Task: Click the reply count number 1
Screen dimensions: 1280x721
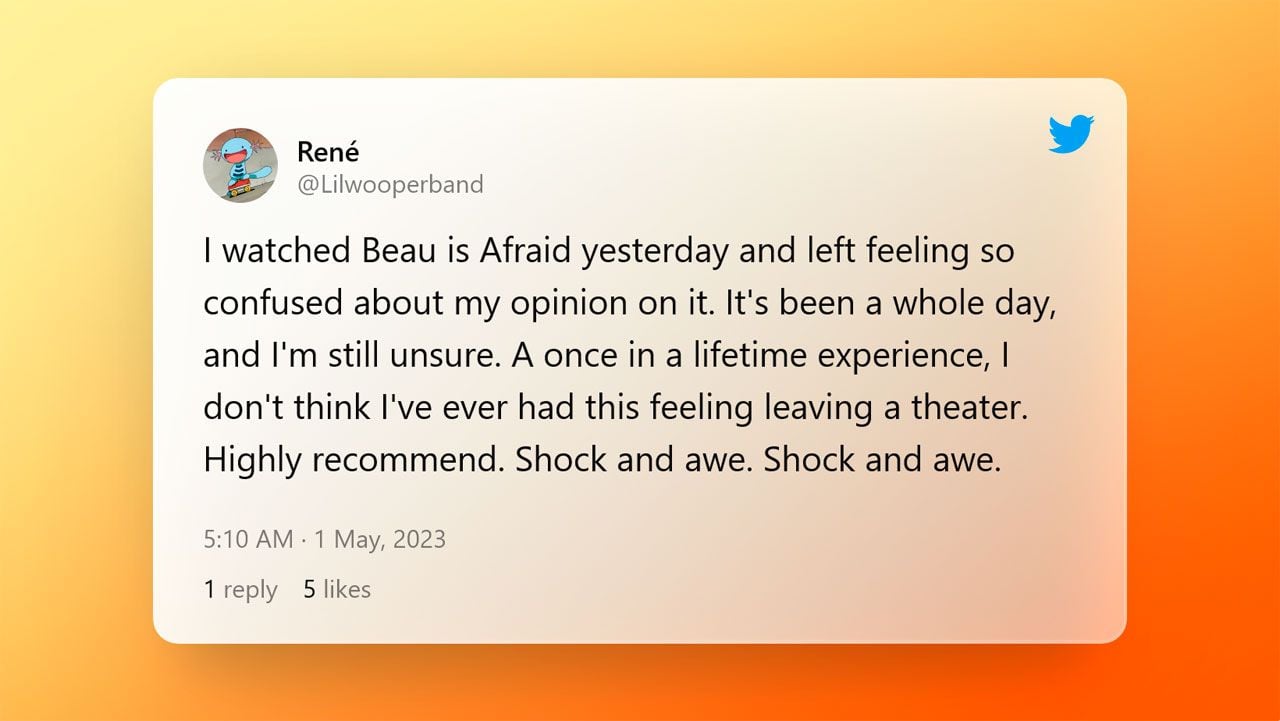Action: click(x=209, y=590)
